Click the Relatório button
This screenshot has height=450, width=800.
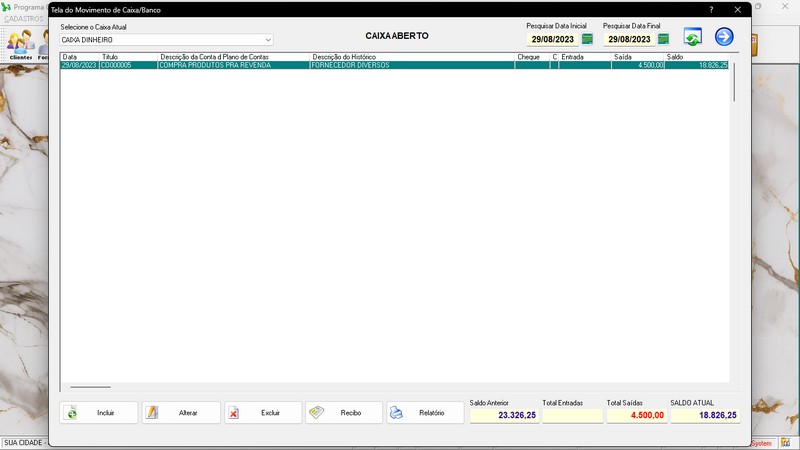pyautogui.click(x=425, y=413)
